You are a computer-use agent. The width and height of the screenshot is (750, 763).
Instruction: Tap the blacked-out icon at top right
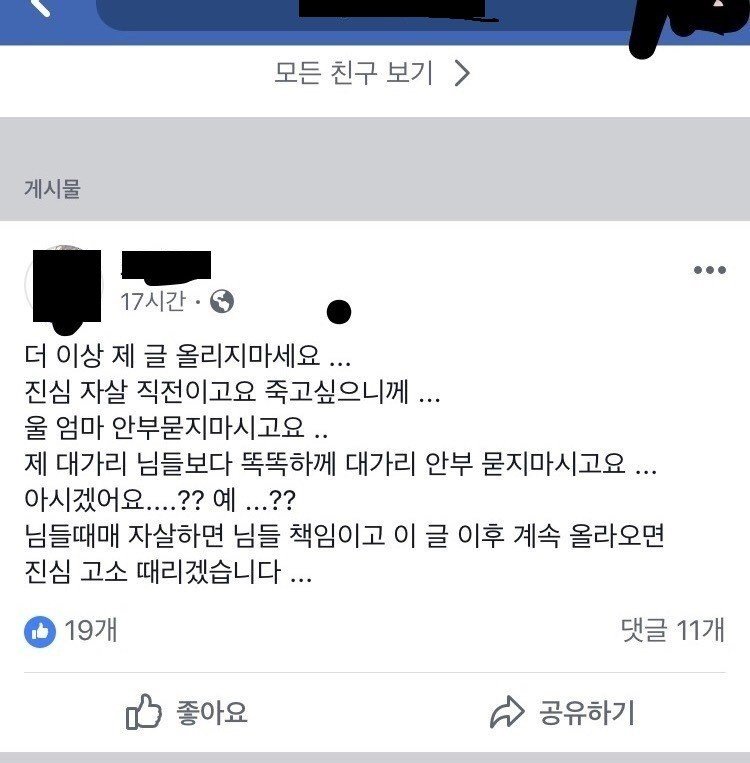pyautogui.click(x=691, y=24)
